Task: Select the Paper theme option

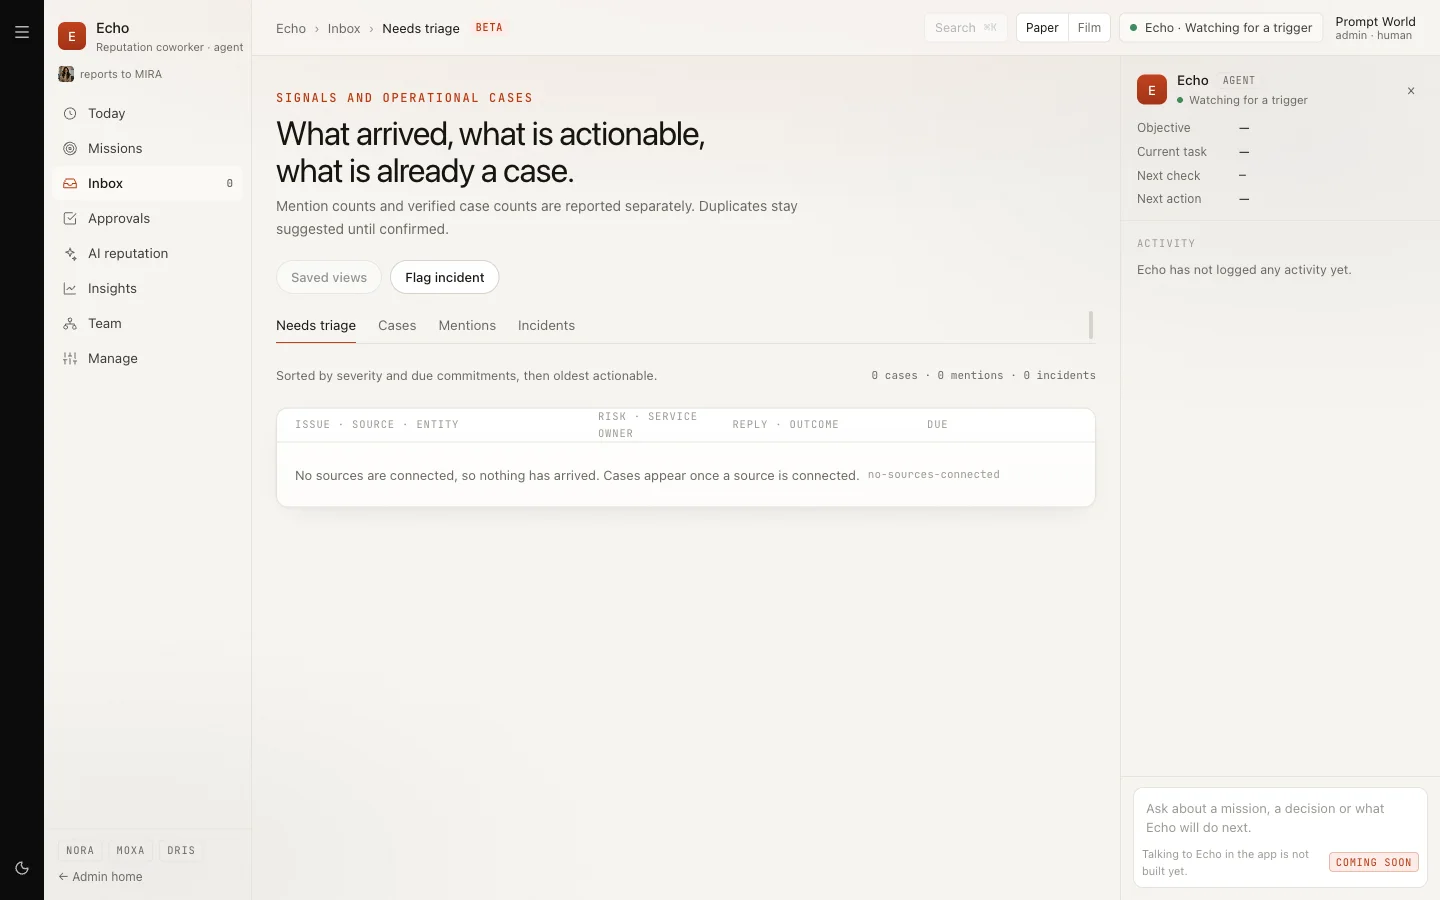Action: tap(1042, 28)
